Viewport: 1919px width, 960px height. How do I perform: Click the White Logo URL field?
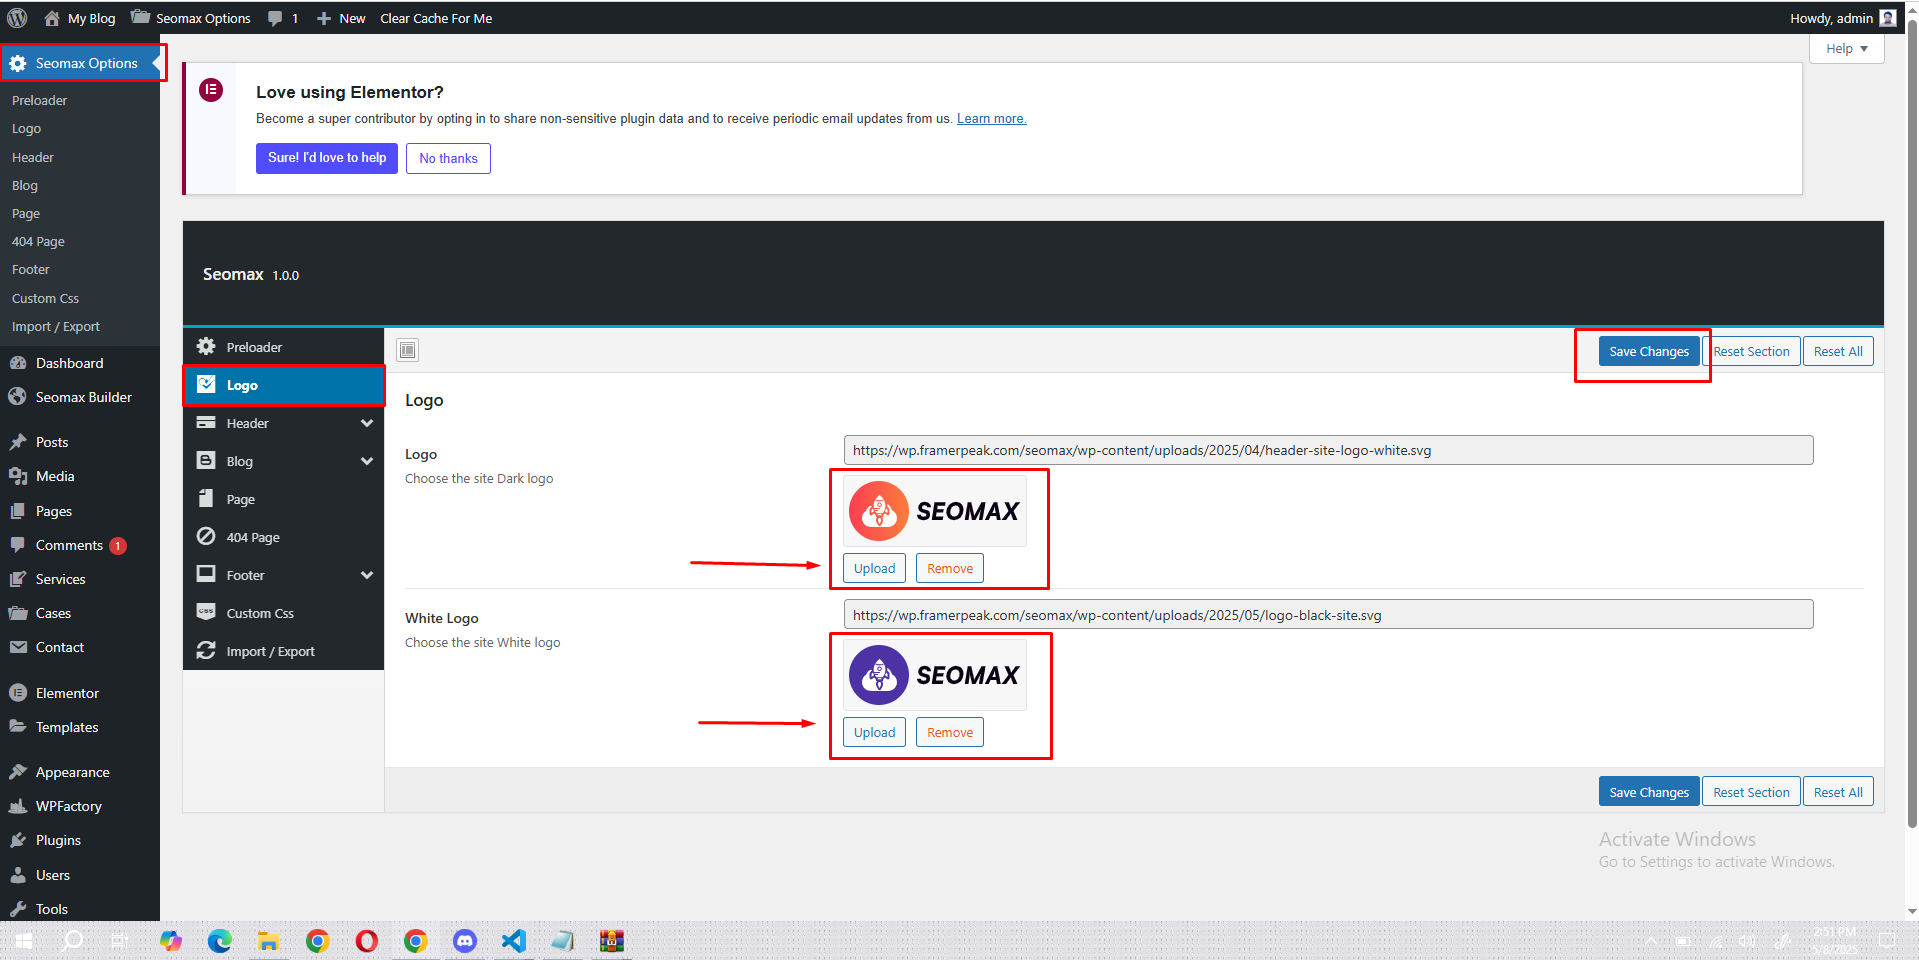1328,614
